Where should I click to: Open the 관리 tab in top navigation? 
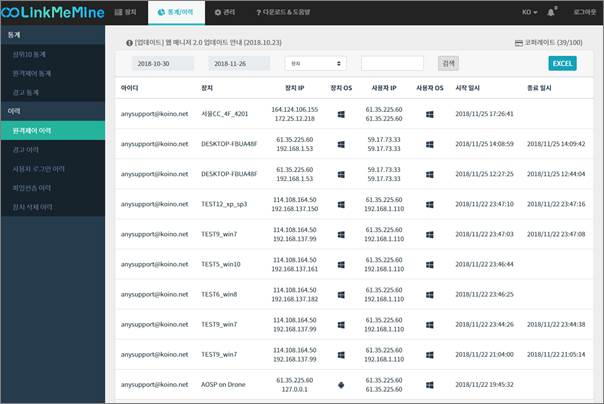[231, 12]
